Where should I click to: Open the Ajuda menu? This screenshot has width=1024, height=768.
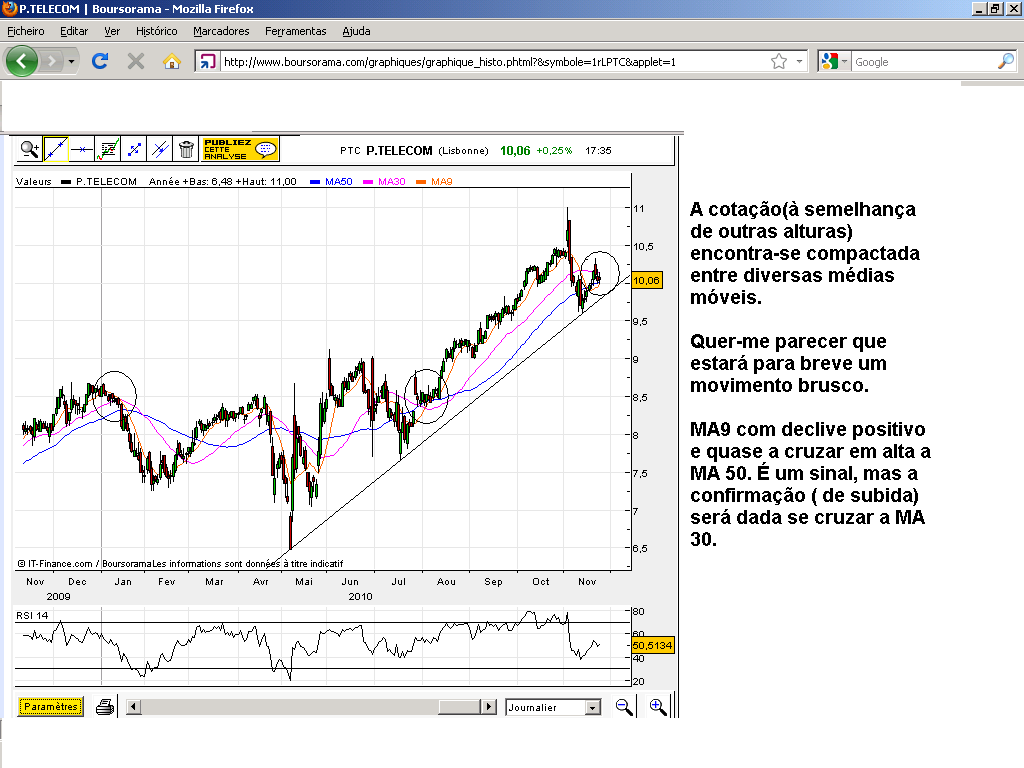(357, 31)
